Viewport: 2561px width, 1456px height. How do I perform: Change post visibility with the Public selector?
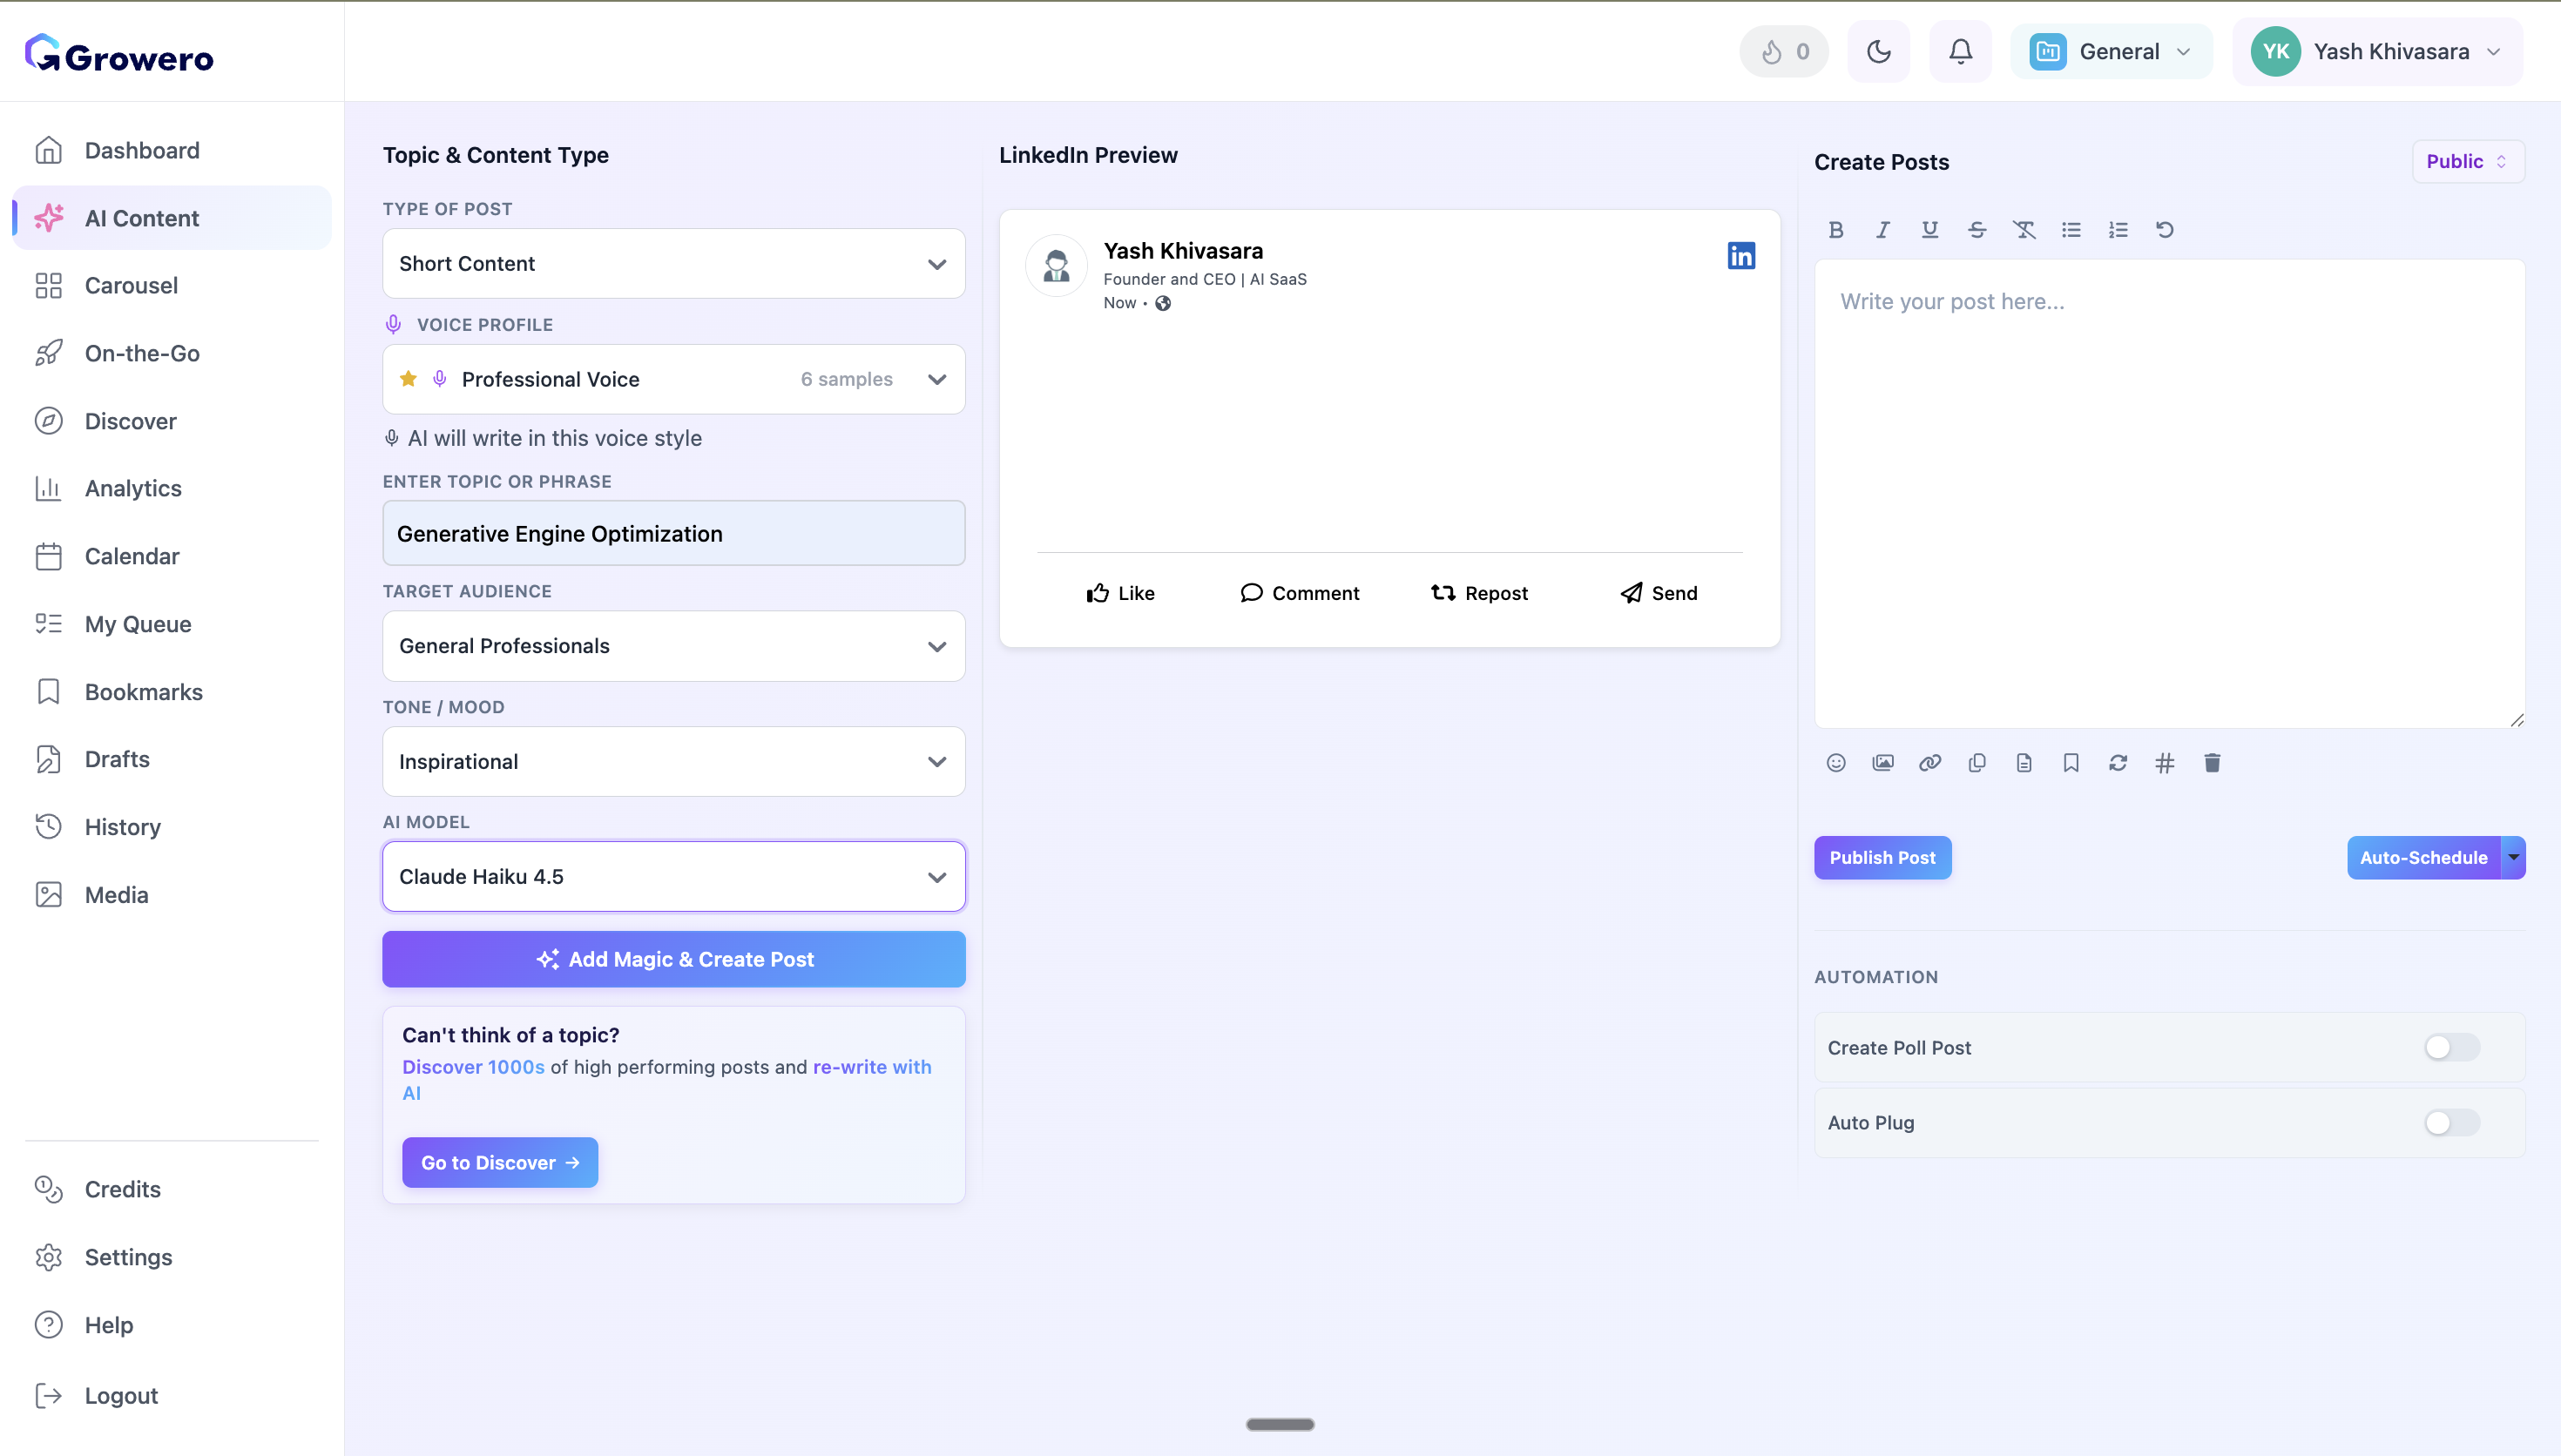point(2466,161)
